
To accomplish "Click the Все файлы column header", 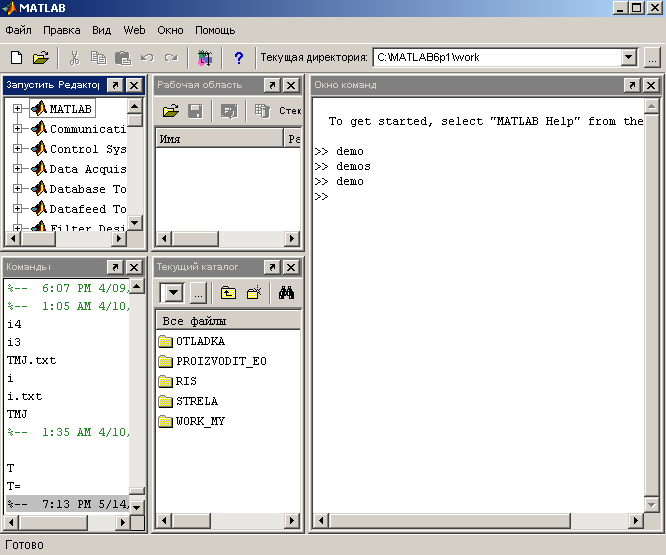I will (229, 321).
